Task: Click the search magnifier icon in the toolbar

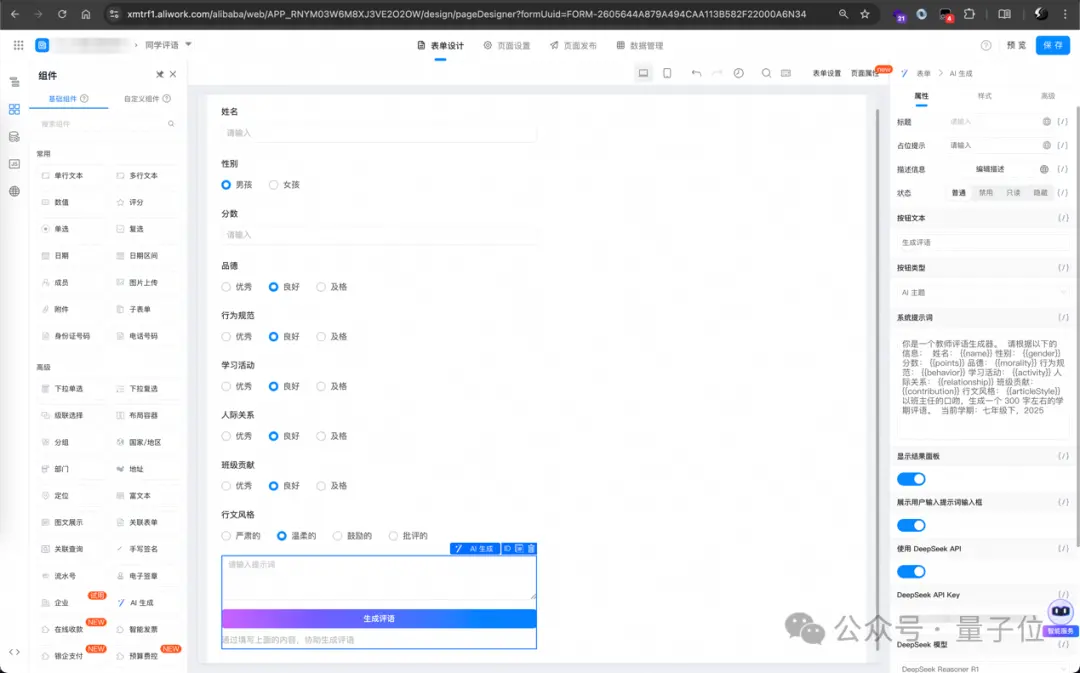Action: [767, 72]
